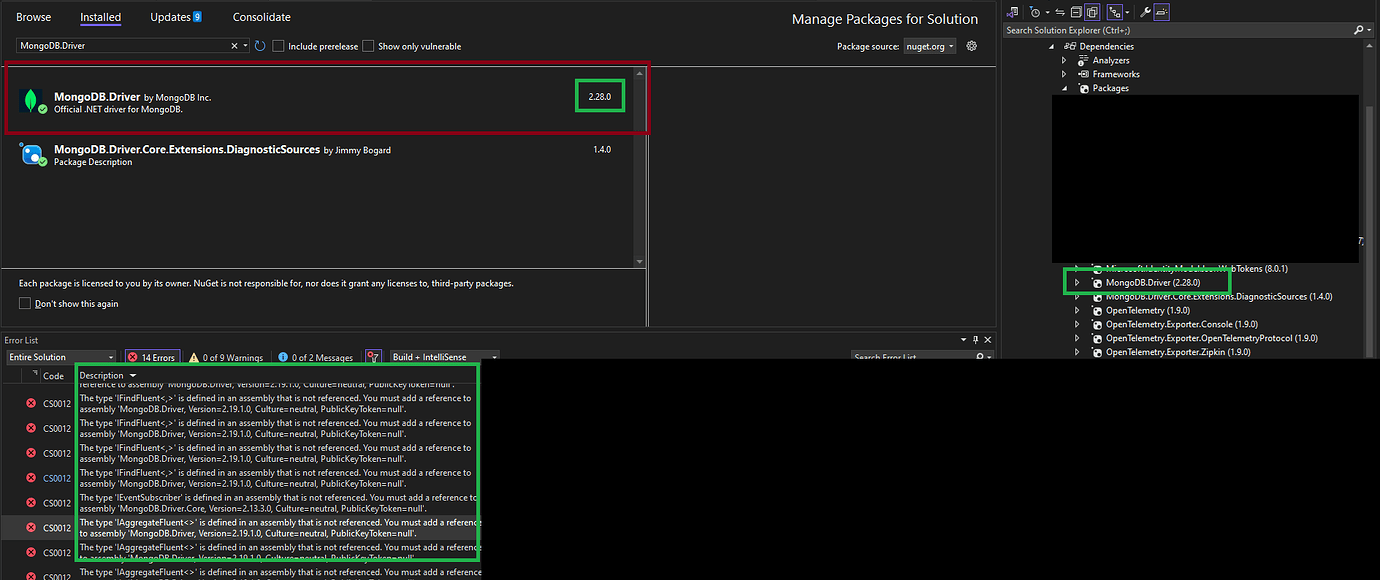This screenshot has width=1380, height=580.
Task: Click the wrench Properties icon in Solution Explorer
Action: click(x=1146, y=11)
